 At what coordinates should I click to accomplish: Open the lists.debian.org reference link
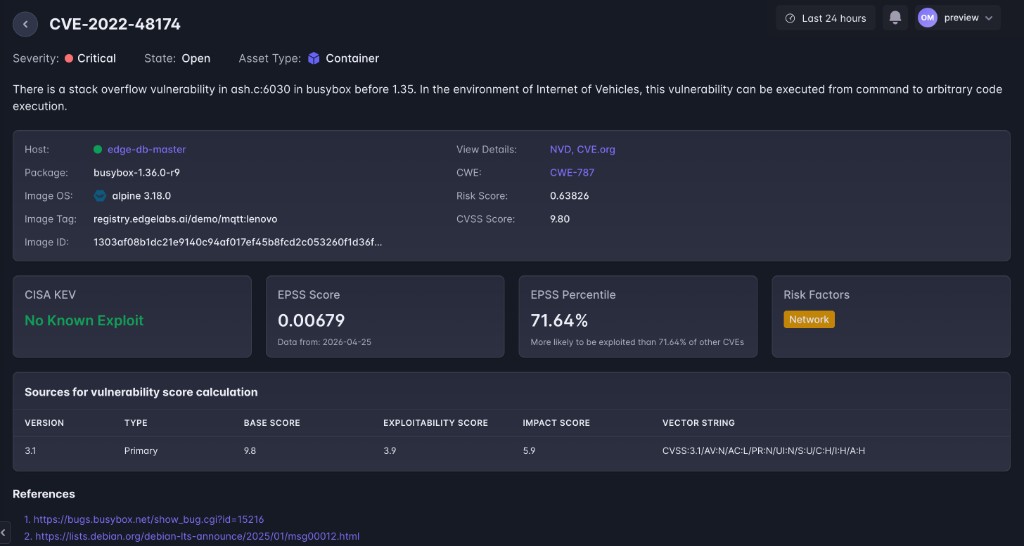click(197, 536)
